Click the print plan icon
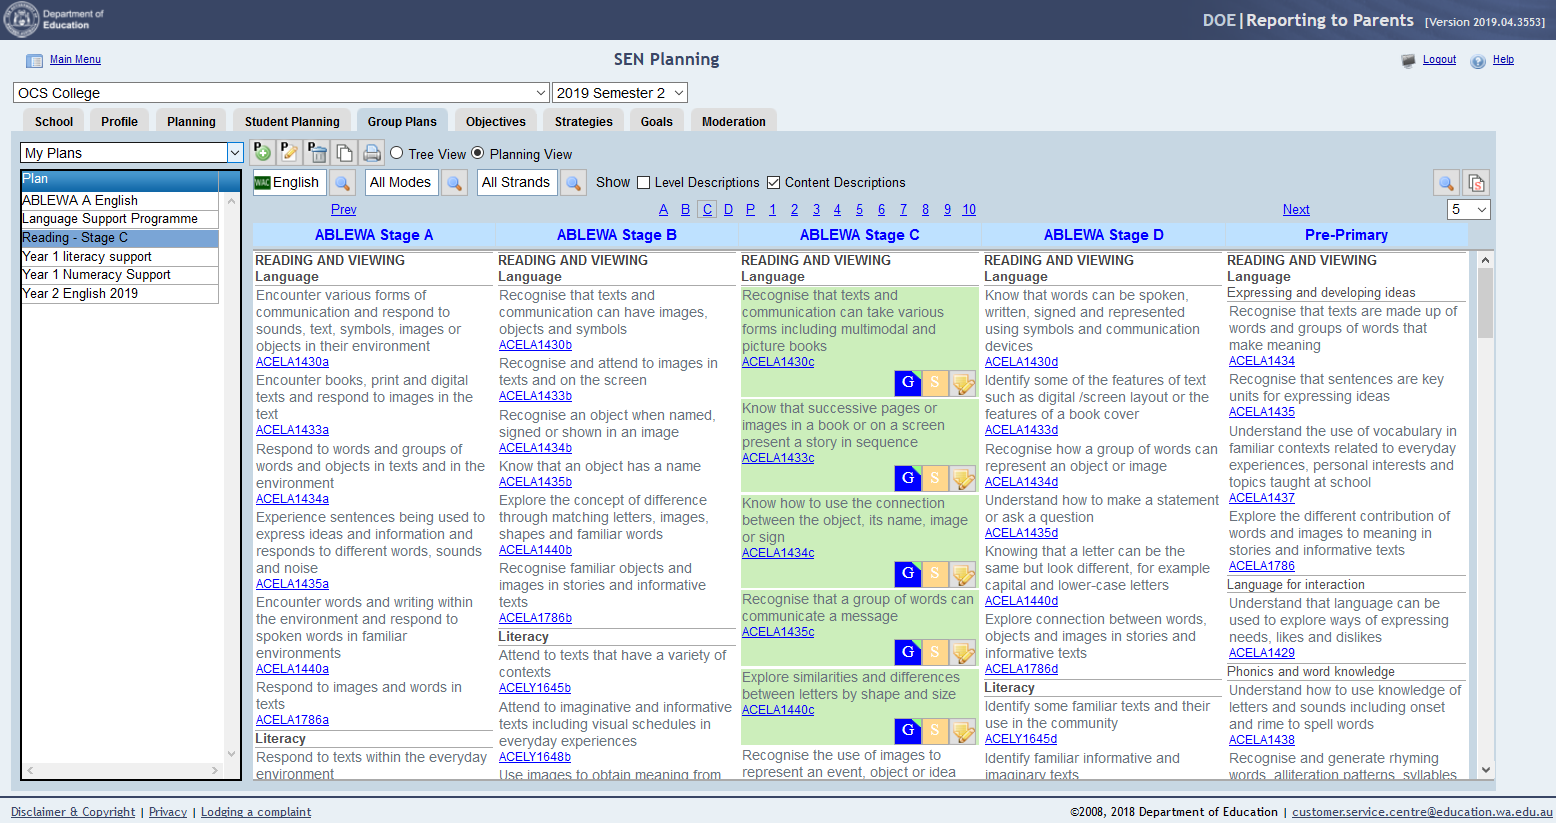1556x823 pixels. coord(372,153)
